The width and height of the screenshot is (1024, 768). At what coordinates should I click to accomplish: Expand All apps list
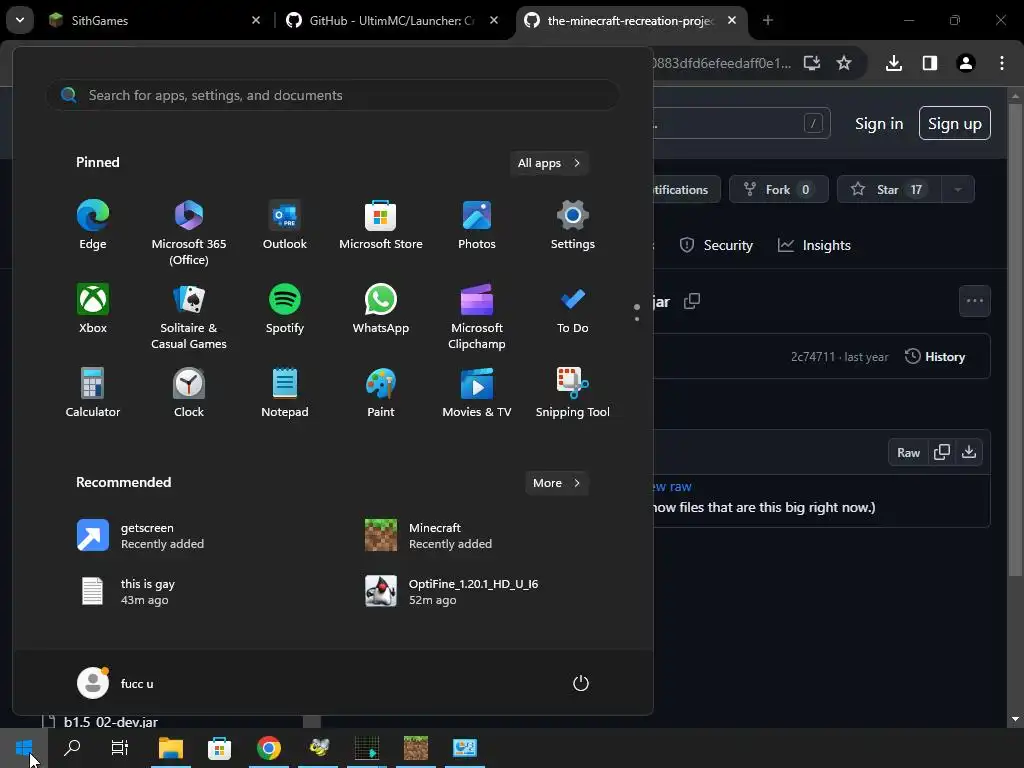pyautogui.click(x=549, y=163)
